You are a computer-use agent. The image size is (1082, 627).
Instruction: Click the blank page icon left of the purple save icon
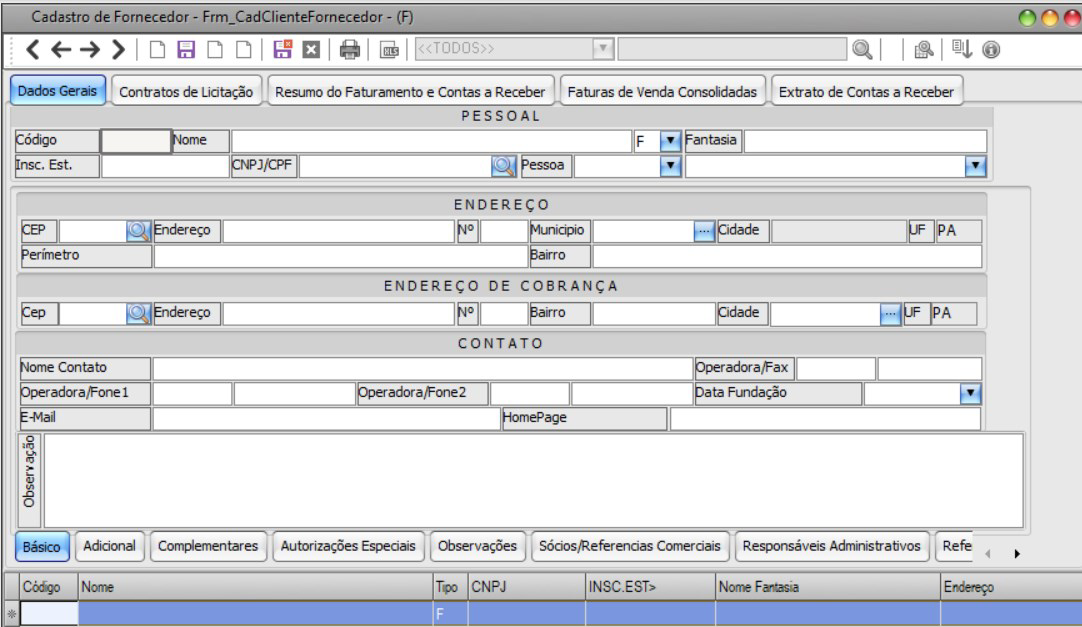pyautogui.click(x=157, y=49)
